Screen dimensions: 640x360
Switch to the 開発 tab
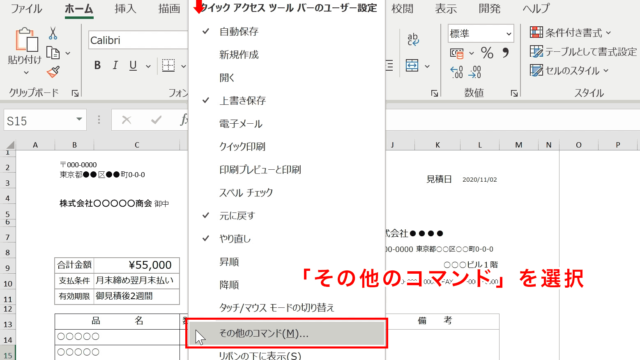(489, 9)
